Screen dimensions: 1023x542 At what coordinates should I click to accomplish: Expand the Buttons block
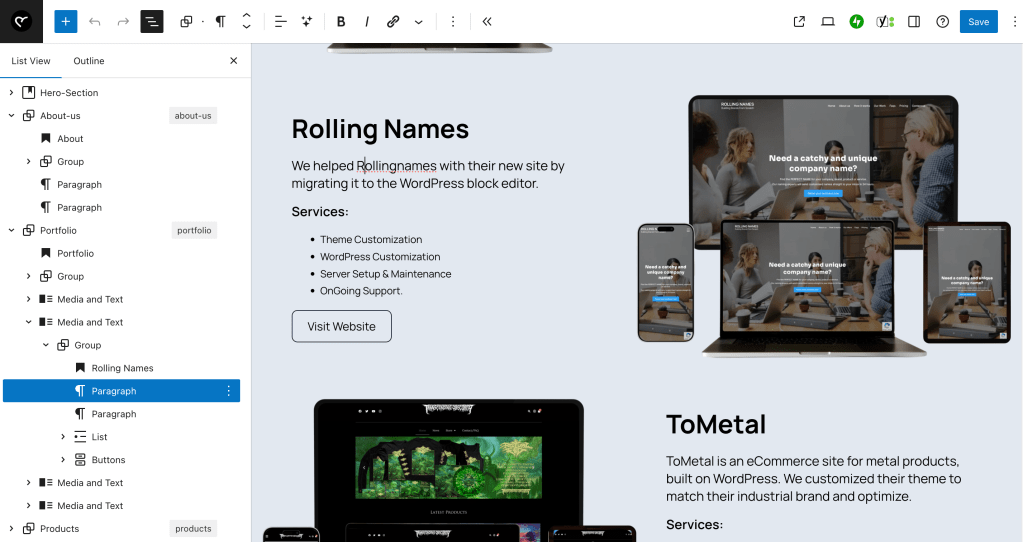click(63, 460)
